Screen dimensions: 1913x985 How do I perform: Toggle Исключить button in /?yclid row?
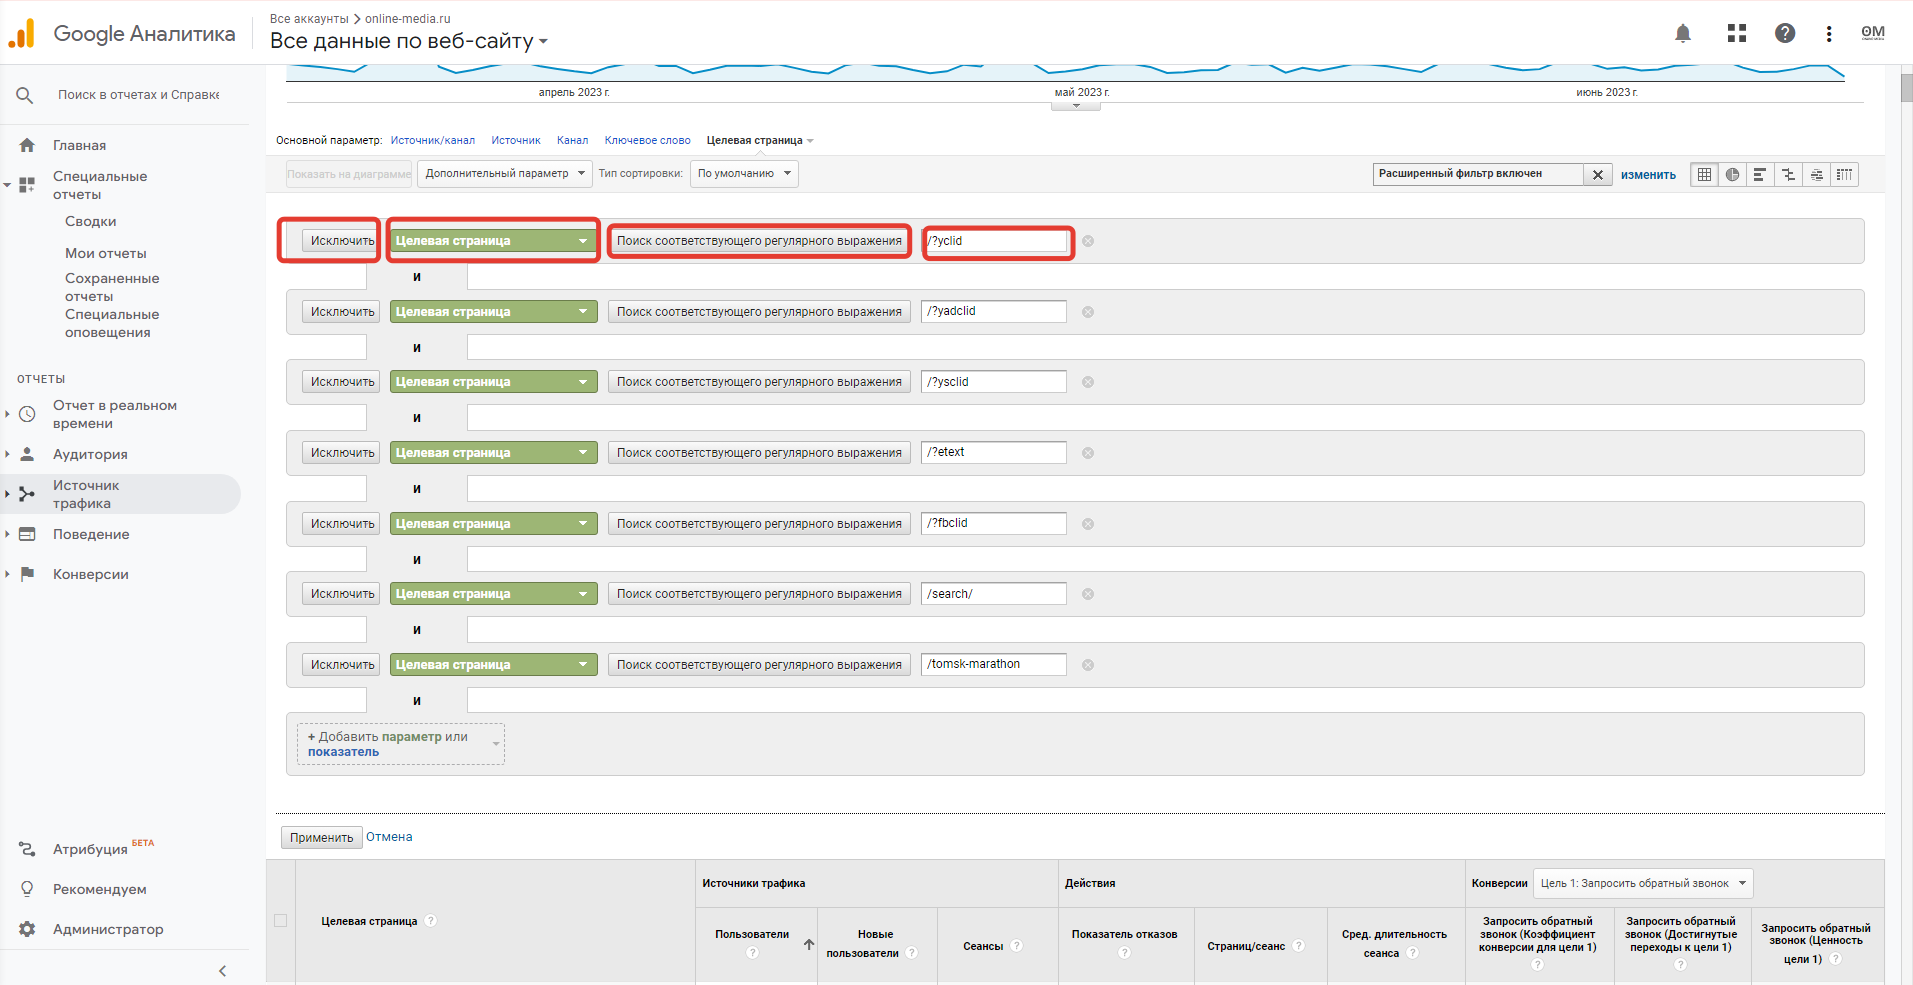pos(342,241)
